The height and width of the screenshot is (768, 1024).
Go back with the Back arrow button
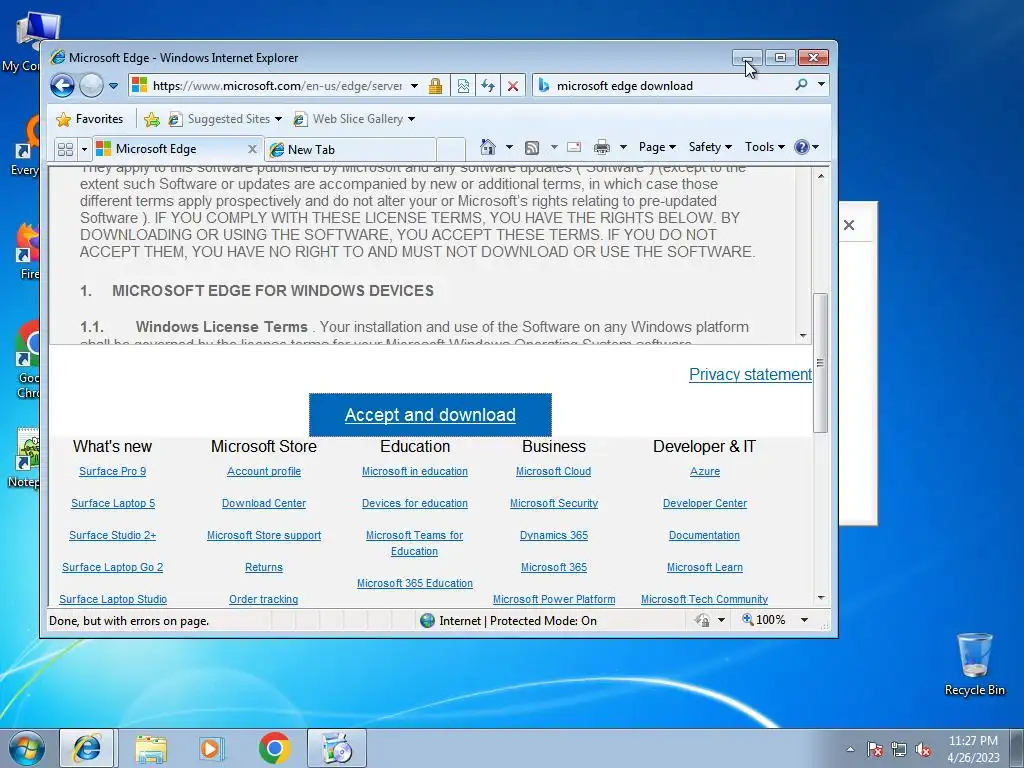63,86
